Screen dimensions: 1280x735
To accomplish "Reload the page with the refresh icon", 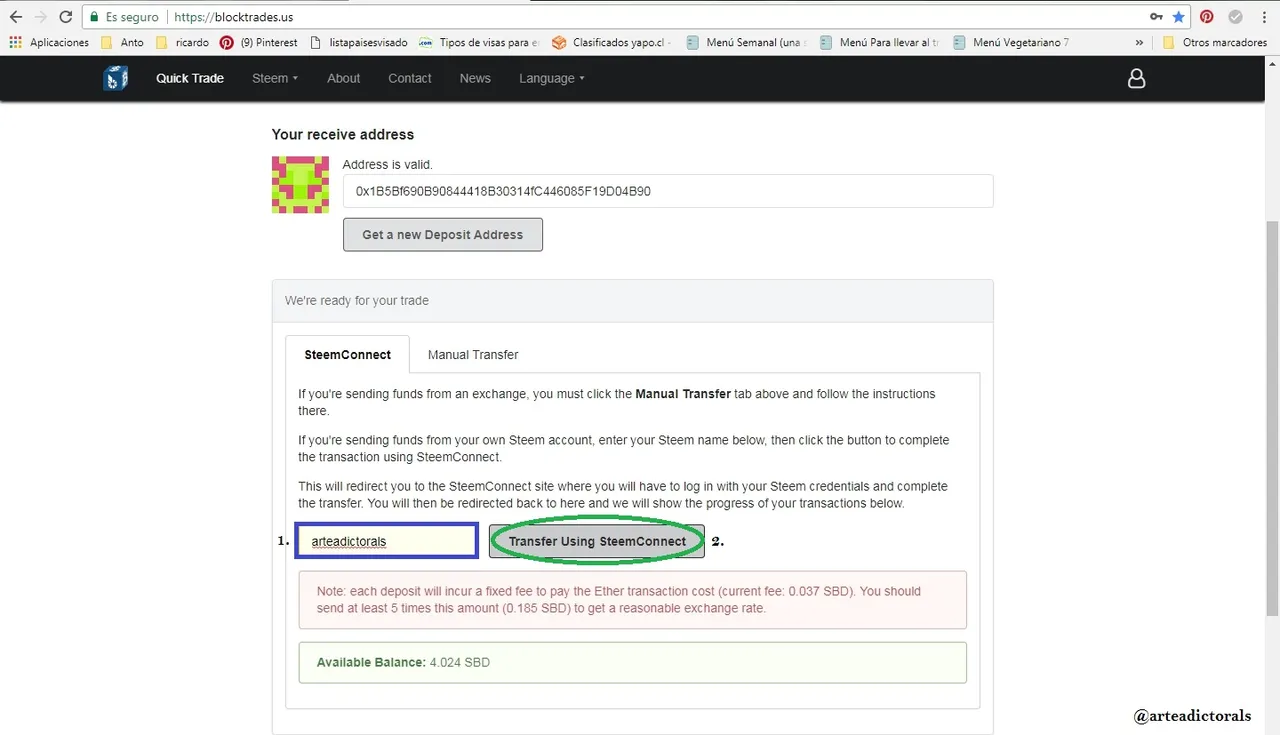I will click(x=65, y=17).
